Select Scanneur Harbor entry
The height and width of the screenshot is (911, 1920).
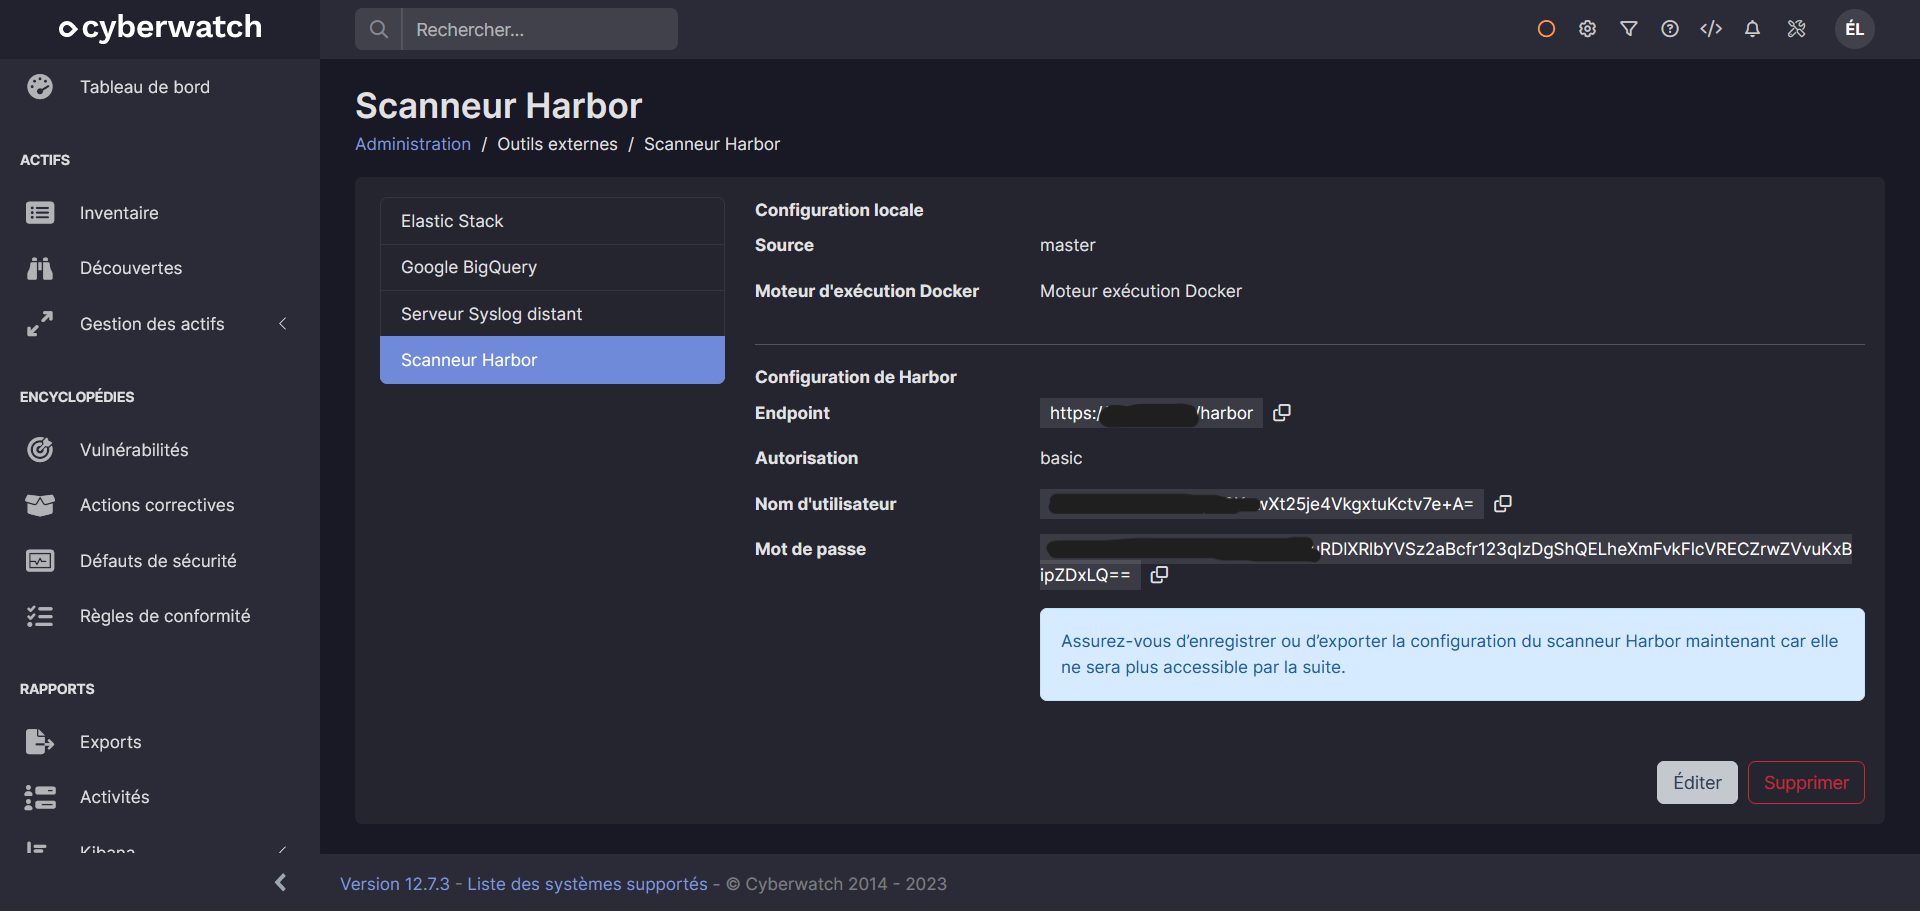[552, 360]
